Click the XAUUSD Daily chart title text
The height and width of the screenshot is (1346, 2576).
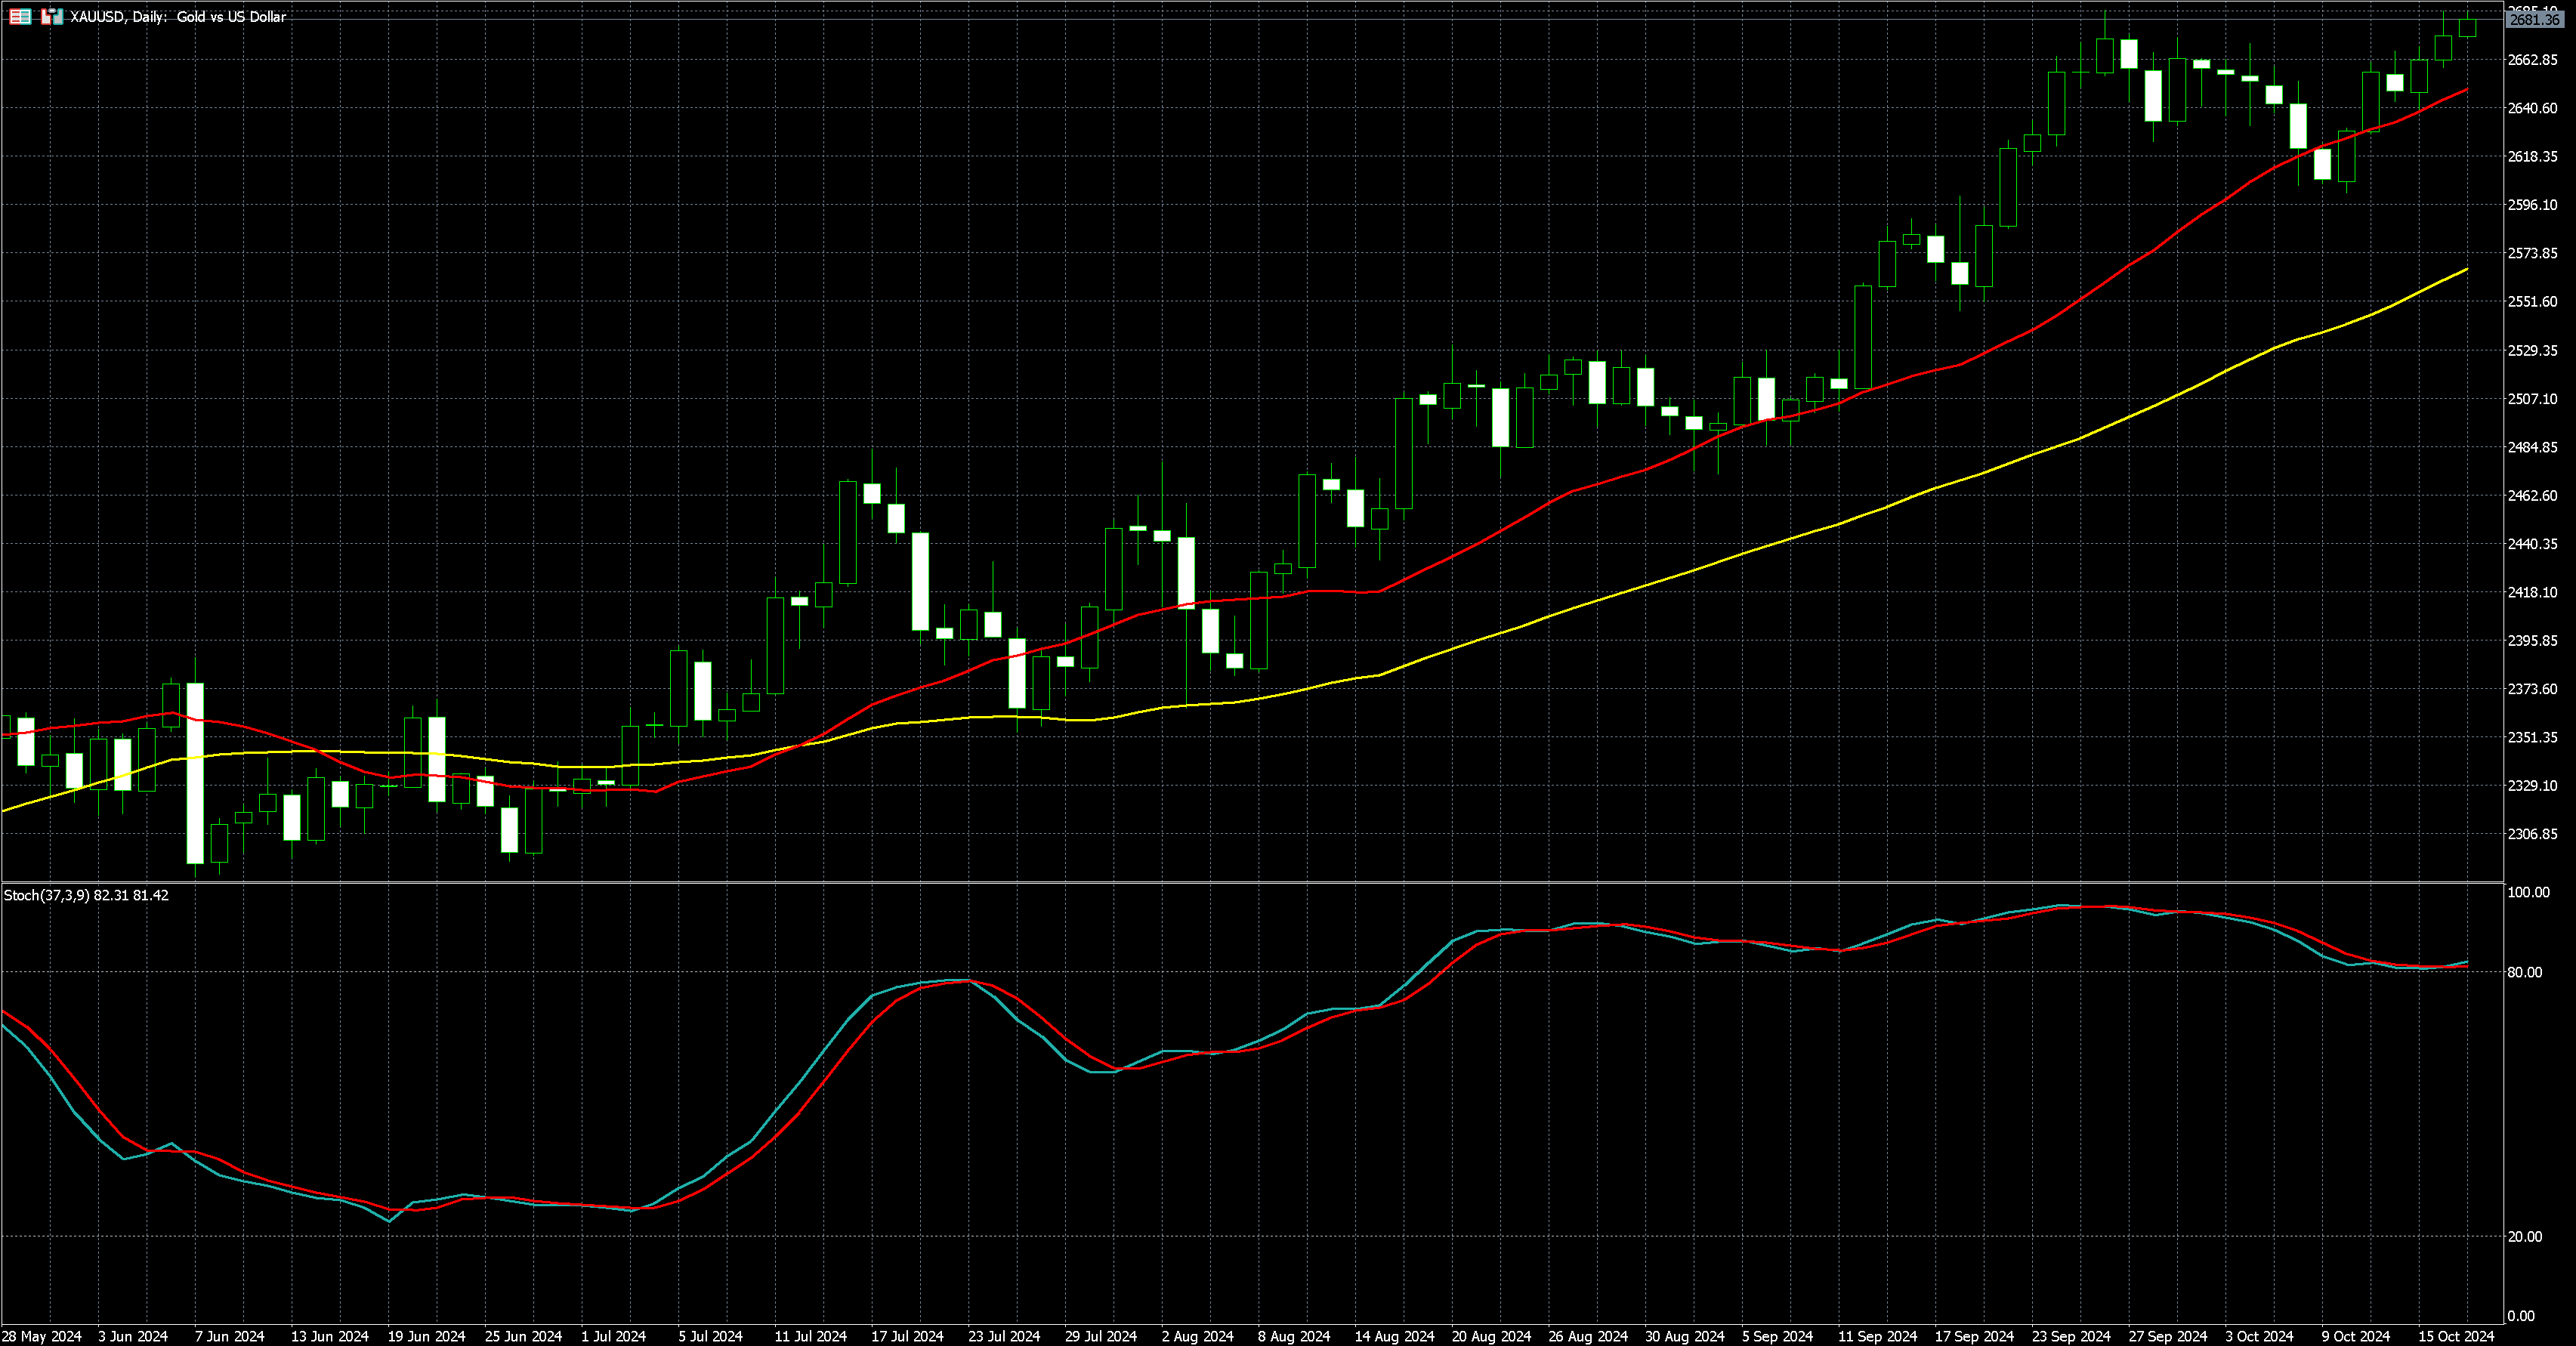[178, 17]
